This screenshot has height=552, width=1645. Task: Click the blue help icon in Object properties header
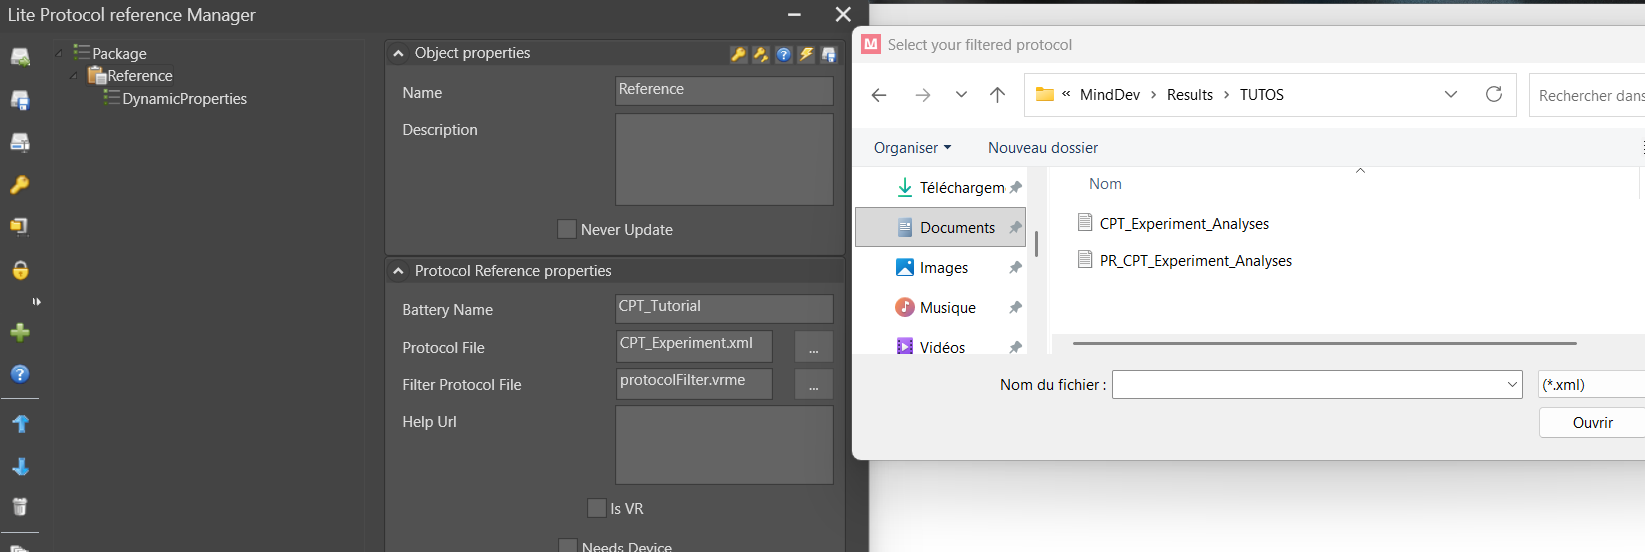coord(784,55)
